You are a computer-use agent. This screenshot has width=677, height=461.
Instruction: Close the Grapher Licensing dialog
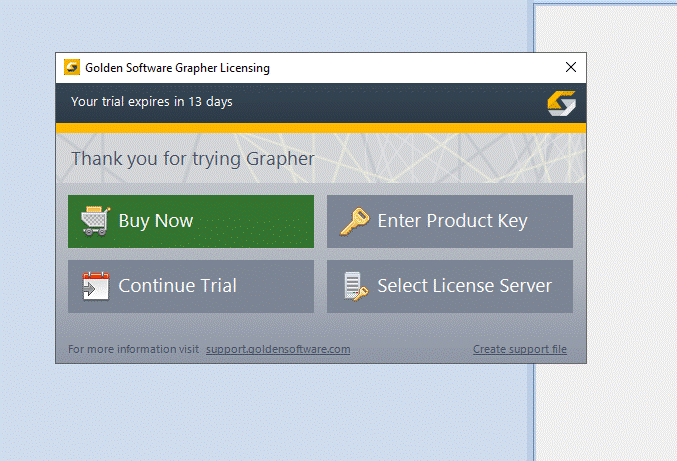point(570,68)
